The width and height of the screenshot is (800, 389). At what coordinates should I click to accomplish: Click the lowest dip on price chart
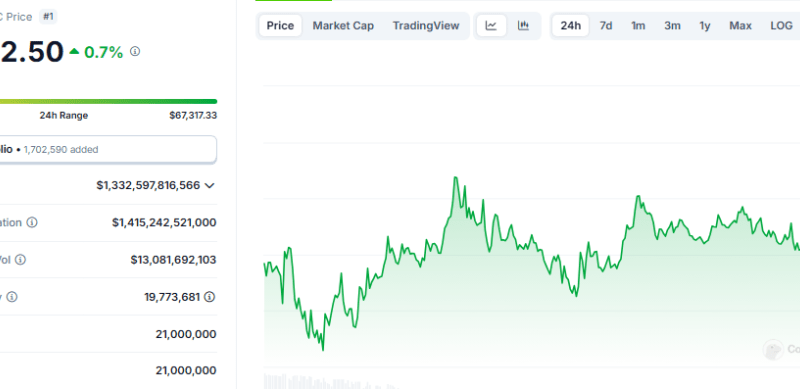pos(323,350)
